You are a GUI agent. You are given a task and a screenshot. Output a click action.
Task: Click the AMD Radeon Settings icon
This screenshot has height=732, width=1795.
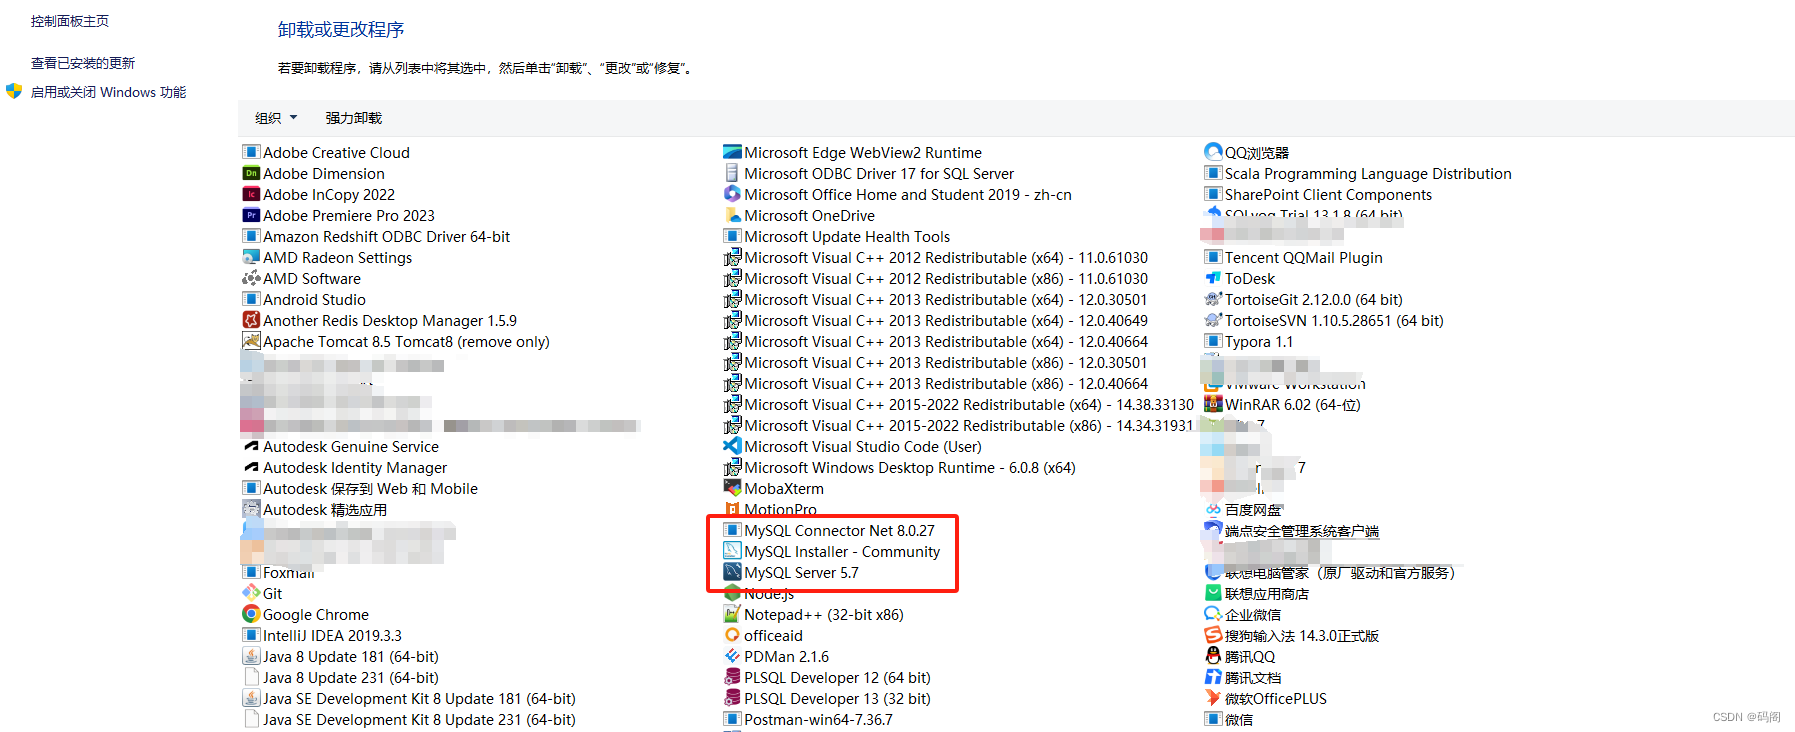tap(251, 257)
